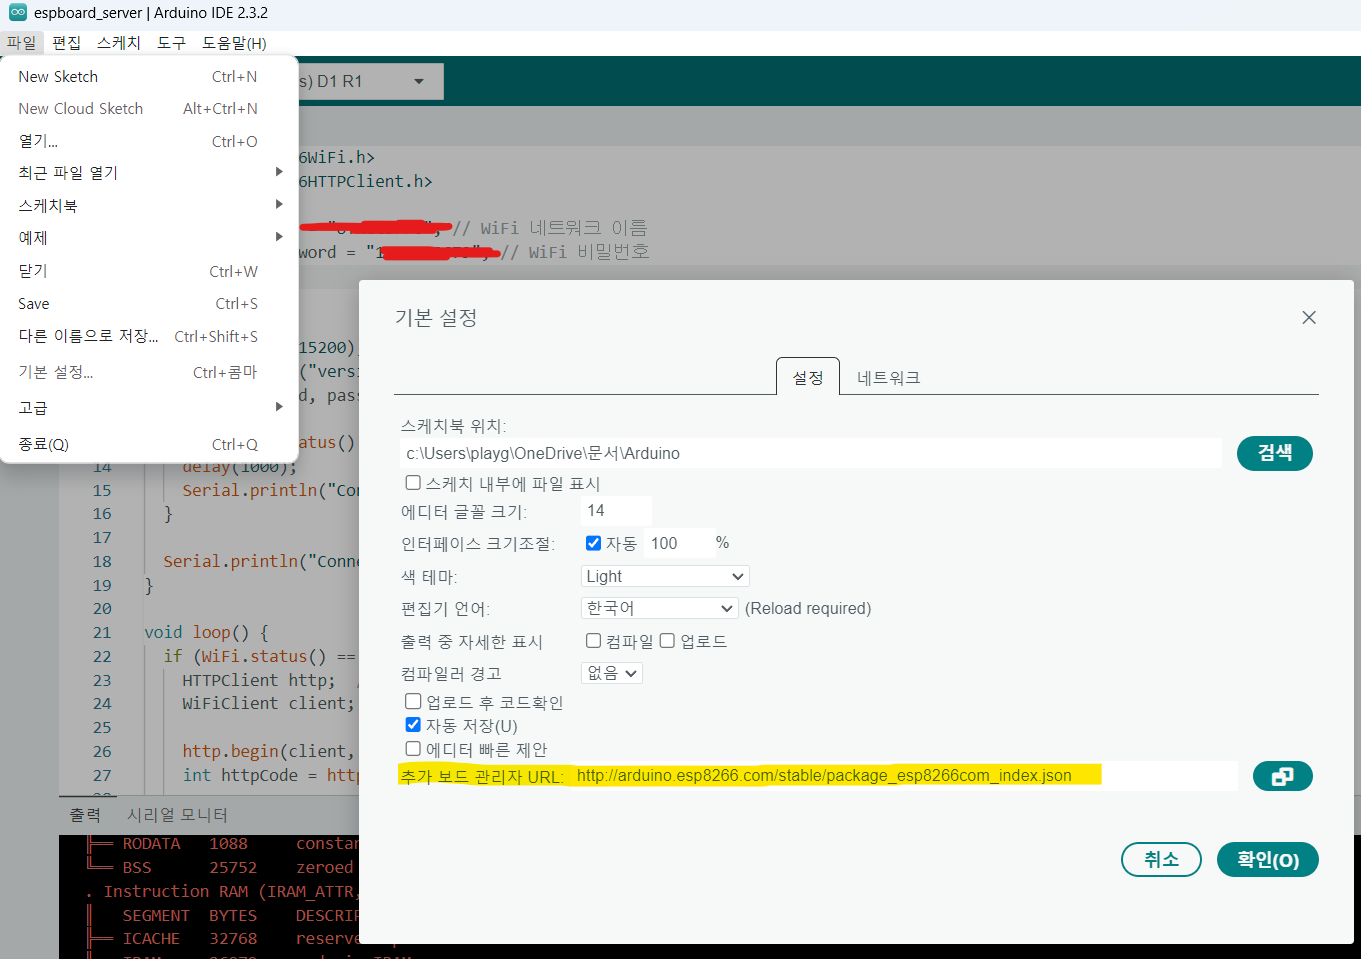Open the 편집 menu
This screenshot has width=1361, height=959.
click(67, 43)
